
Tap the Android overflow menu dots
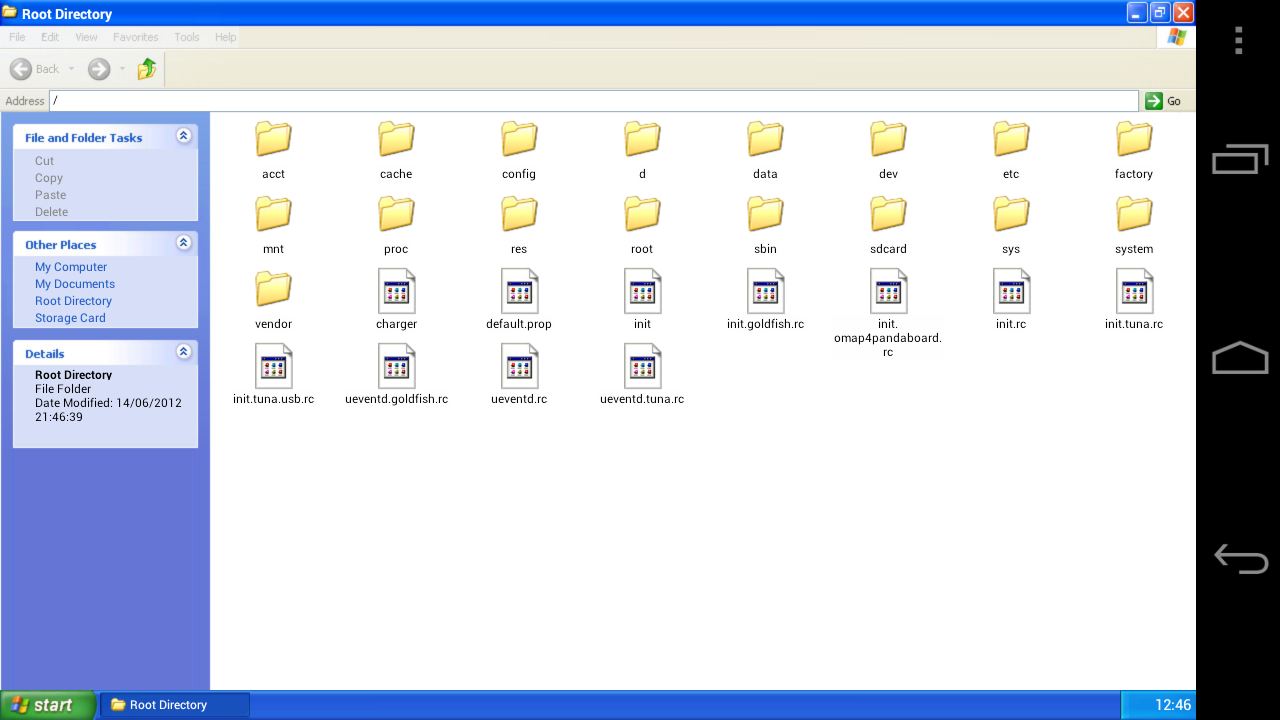pos(1238,40)
